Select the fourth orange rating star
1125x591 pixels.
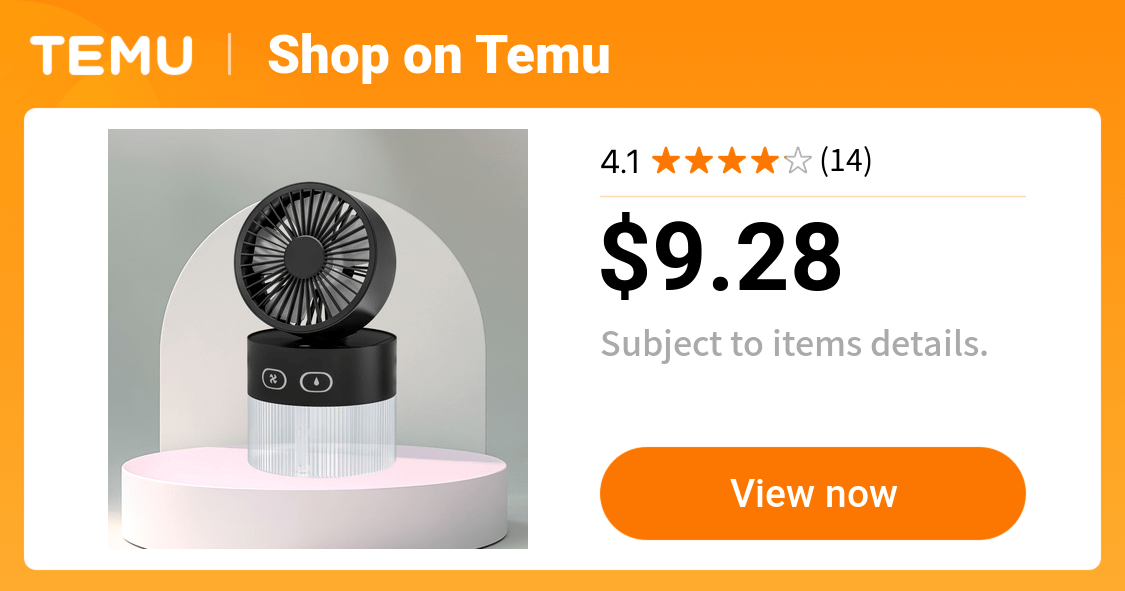point(765,161)
